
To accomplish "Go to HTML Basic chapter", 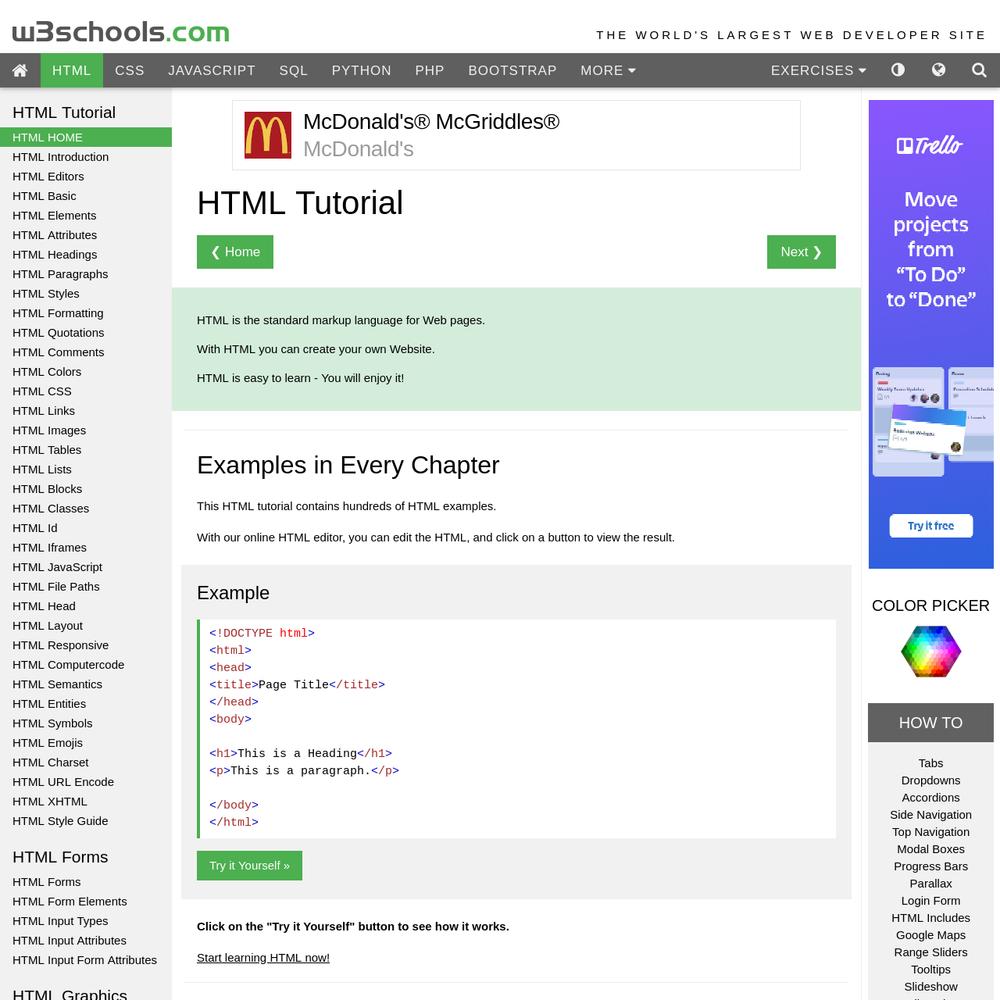I will (85, 196).
